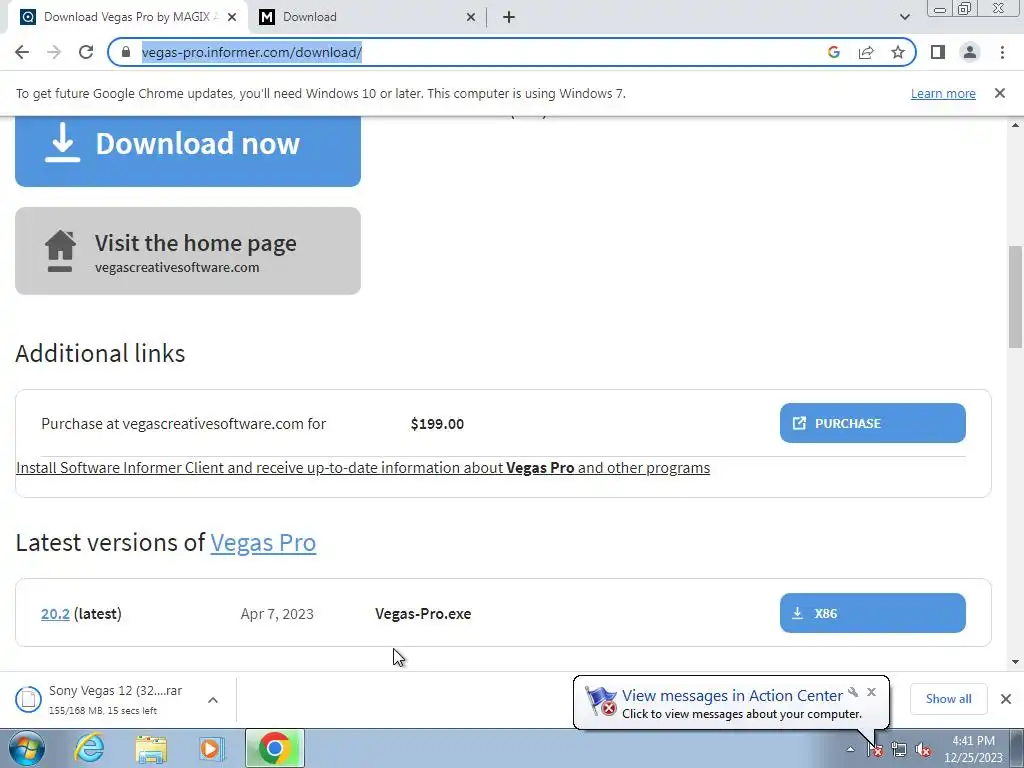Open a new tab
This screenshot has height=768, width=1024.
point(509,17)
